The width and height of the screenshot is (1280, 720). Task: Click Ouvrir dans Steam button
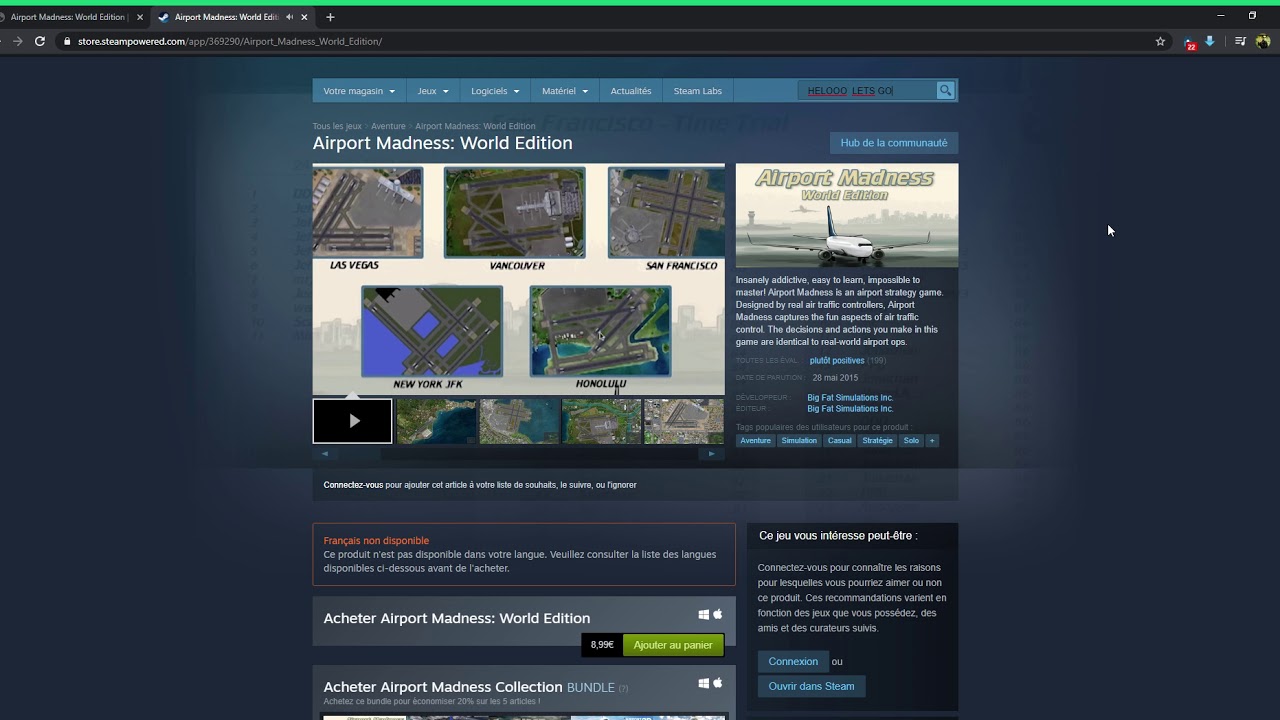pos(811,686)
